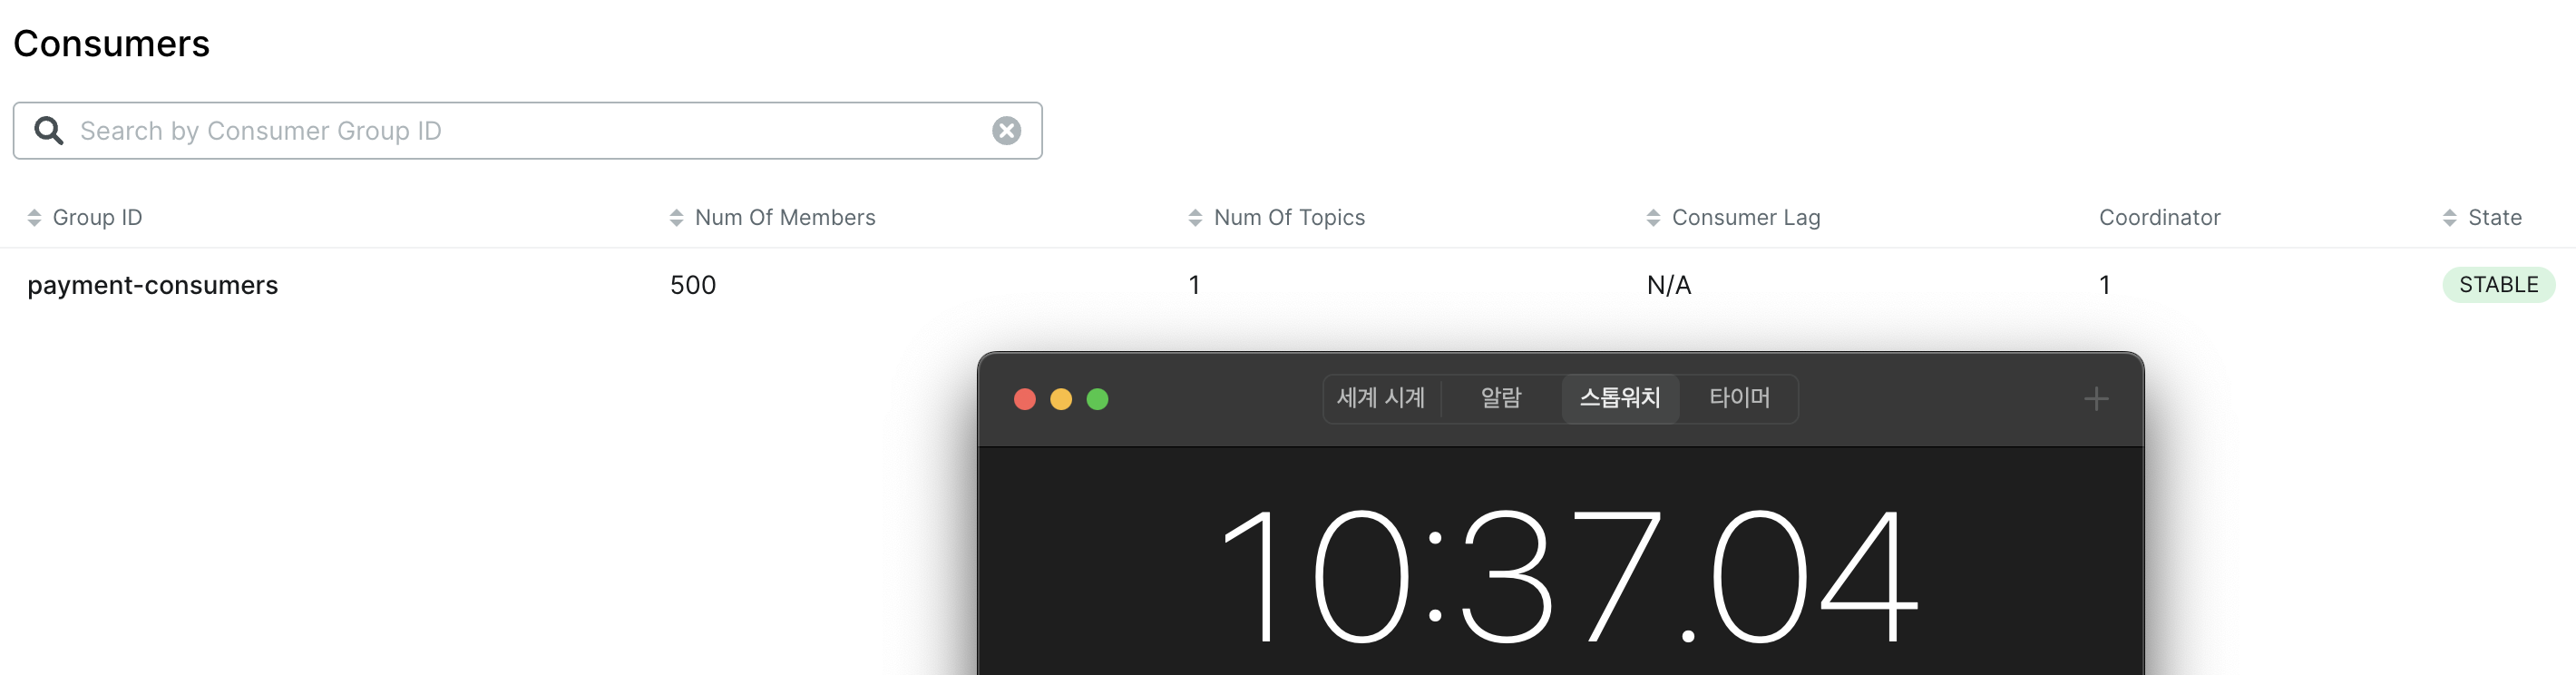The image size is (2576, 675).
Task: Switch to the 타이머 tab
Action: [1739, 398]
